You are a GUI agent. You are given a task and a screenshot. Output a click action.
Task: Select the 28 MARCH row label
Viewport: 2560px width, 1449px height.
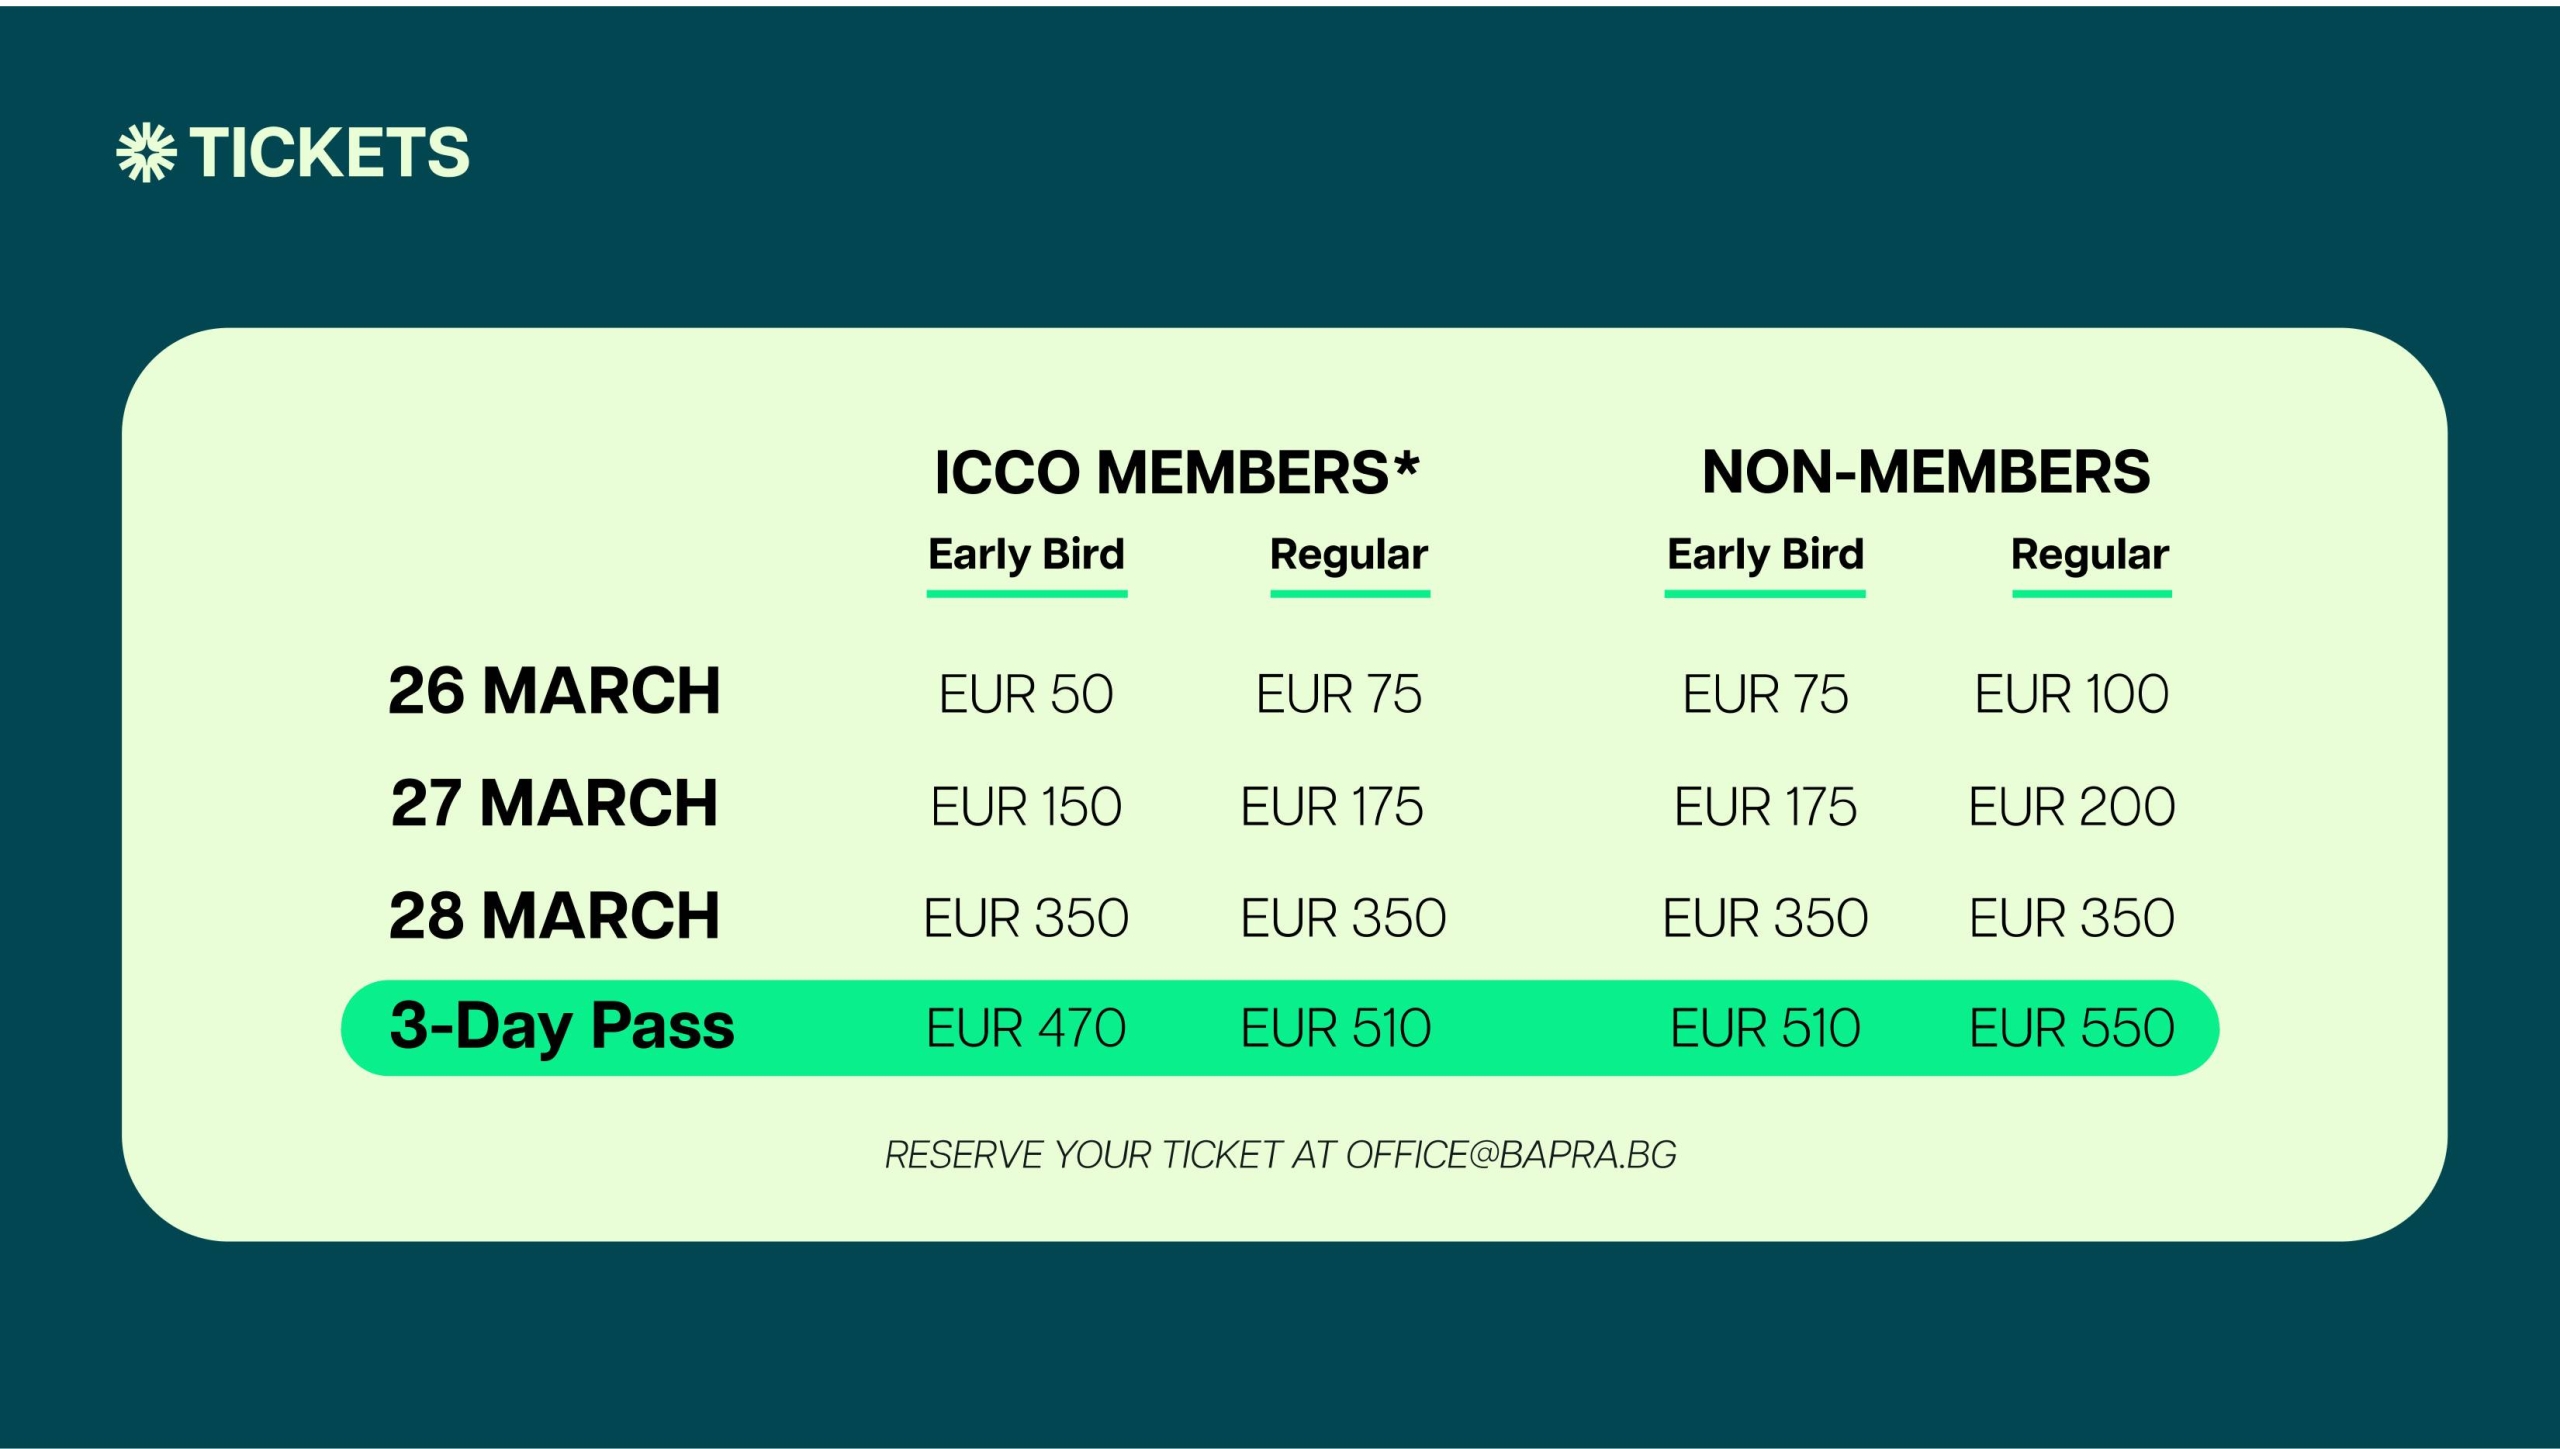pyautogui.click(x=554, y=916)
